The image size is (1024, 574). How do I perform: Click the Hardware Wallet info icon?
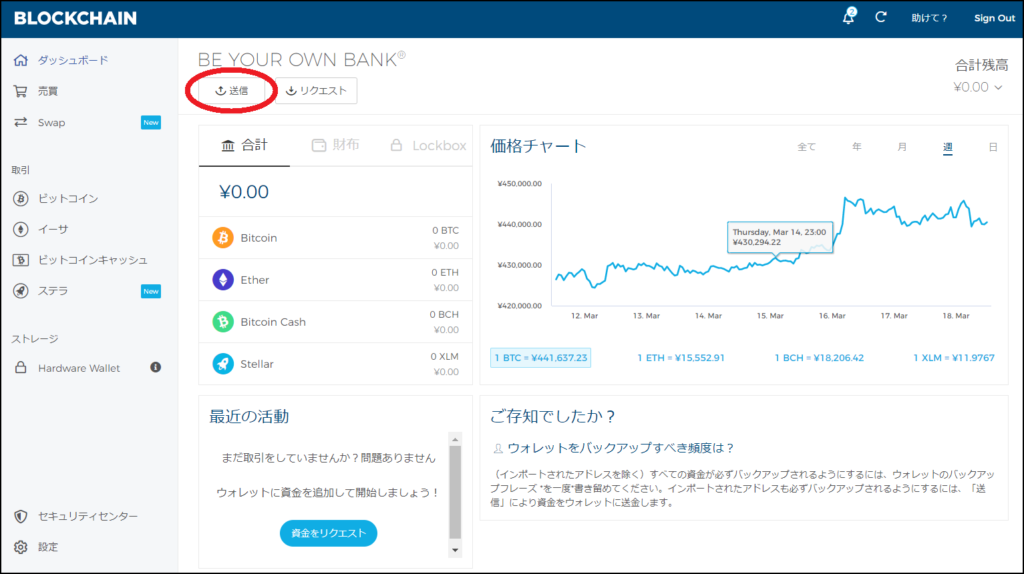(x=155, y=368)
